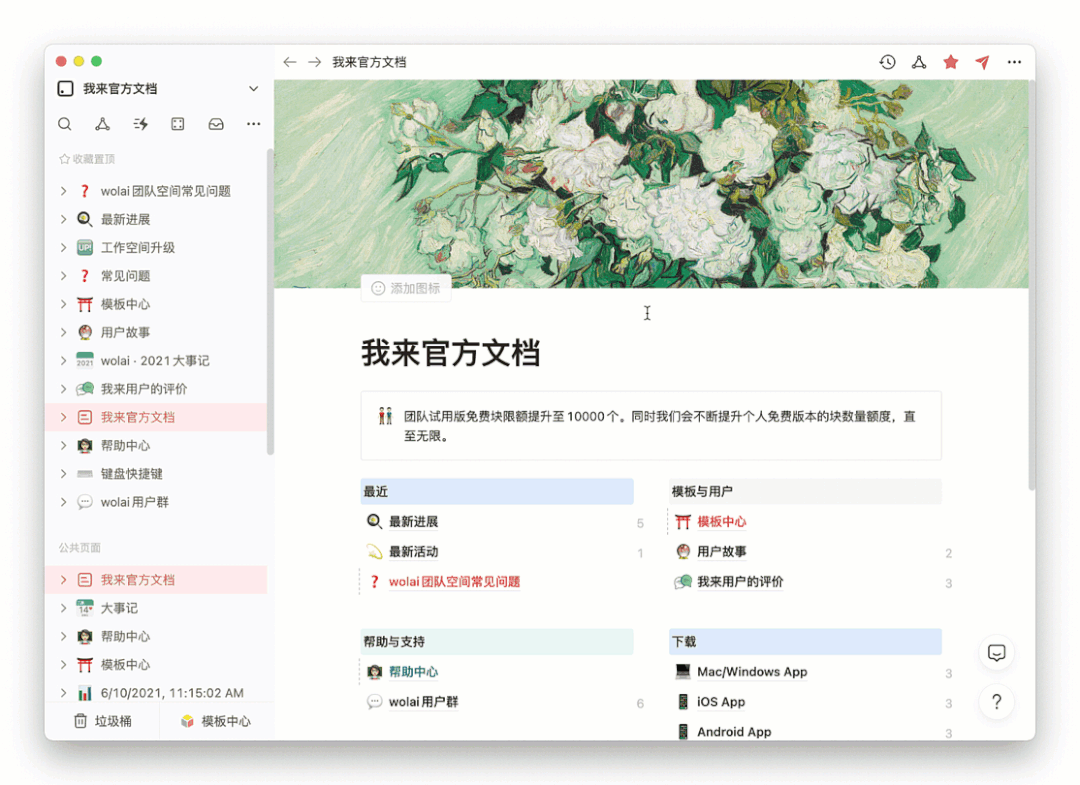The image size is (1080, 785).
Task: Open 帮助中心 in favorites list
Action: click(156, 446)
